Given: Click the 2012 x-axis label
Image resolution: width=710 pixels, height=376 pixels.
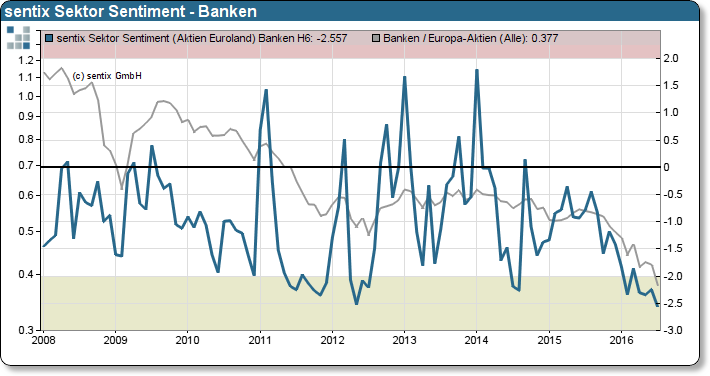Looking at the screenshot, I should click(x=332, y=340).
